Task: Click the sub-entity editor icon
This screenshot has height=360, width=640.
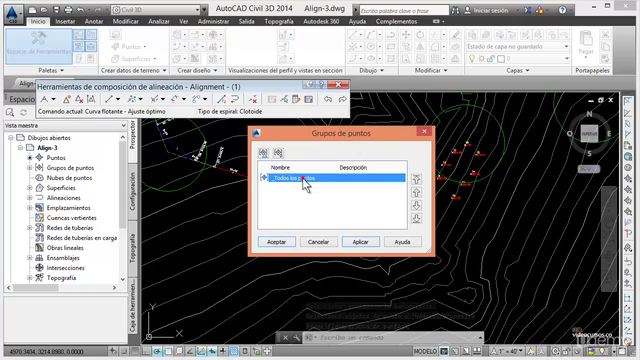Action: click(x=296, y=99)
